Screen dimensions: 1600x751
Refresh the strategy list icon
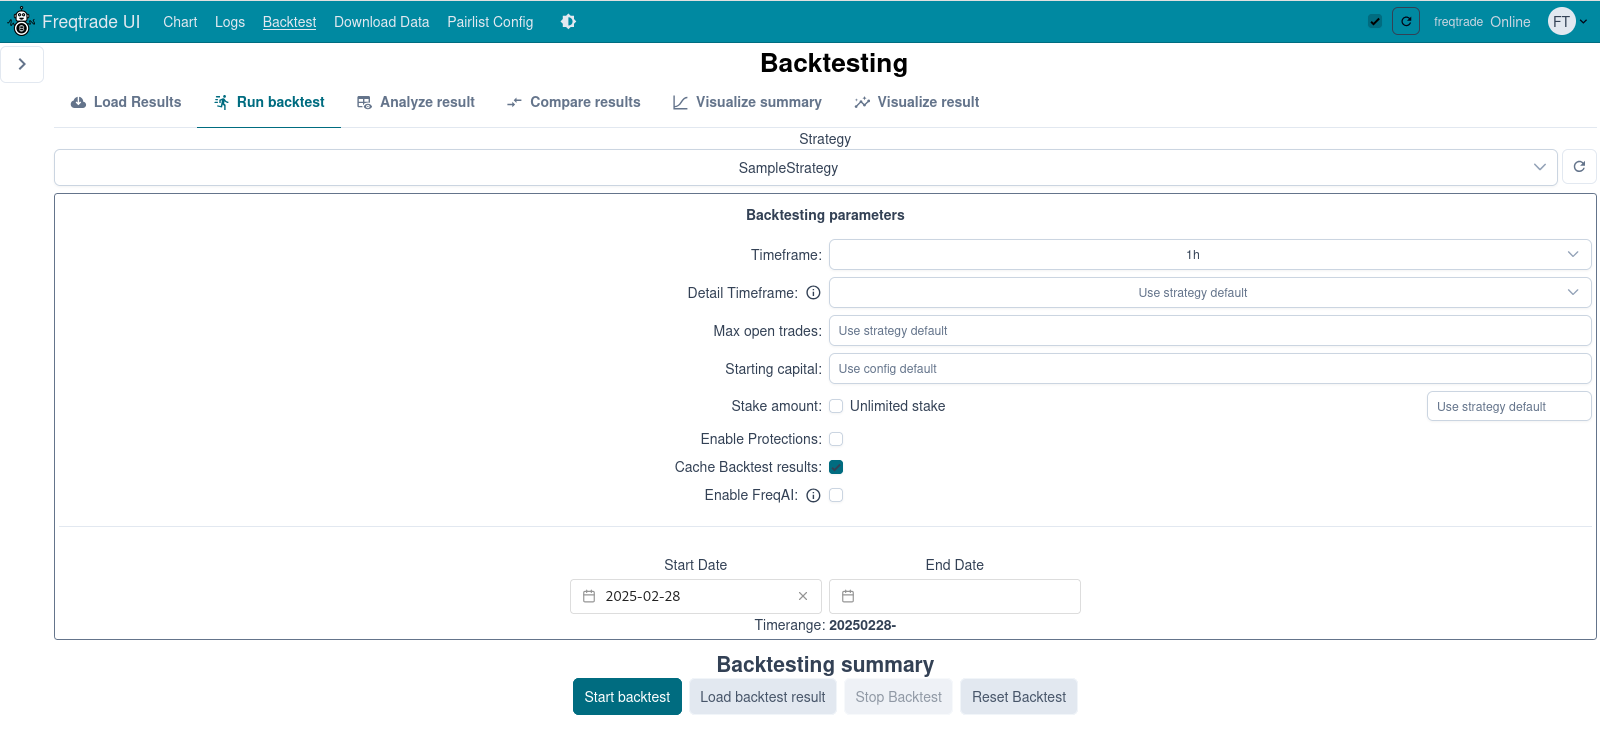[x=1579, y=167]
